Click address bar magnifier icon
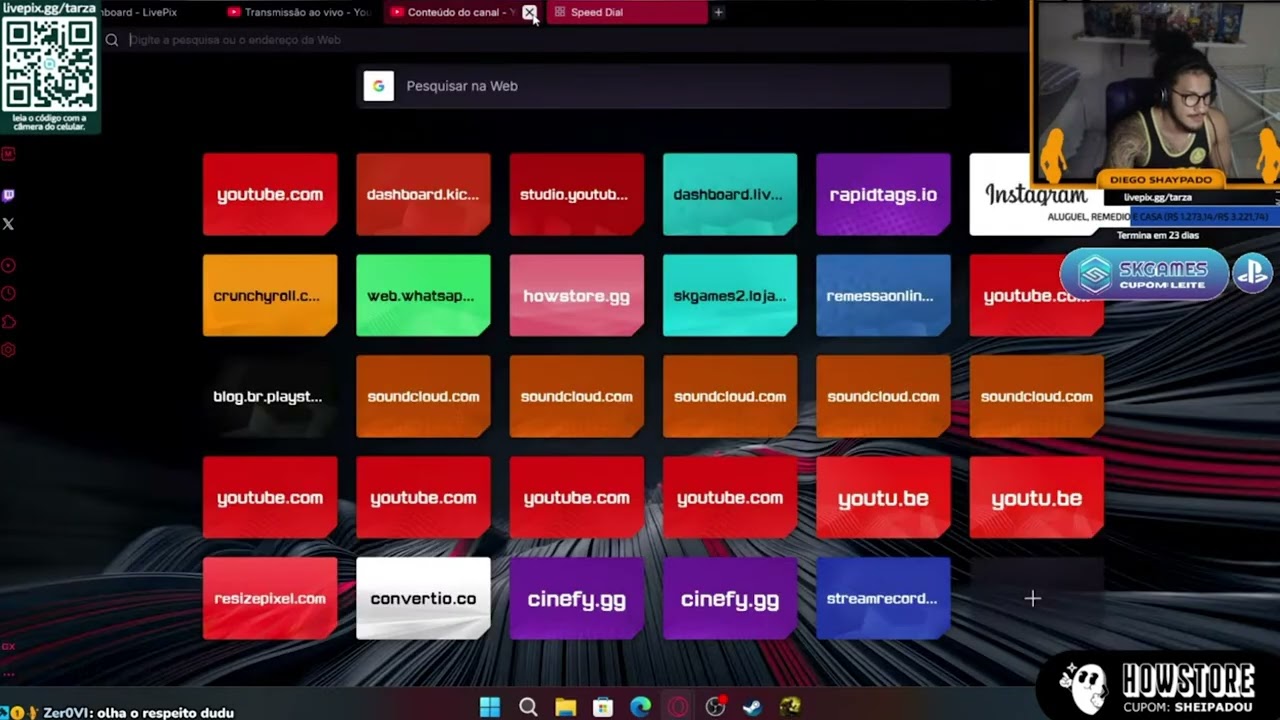The image size is (1280, 720). (112, 40)
